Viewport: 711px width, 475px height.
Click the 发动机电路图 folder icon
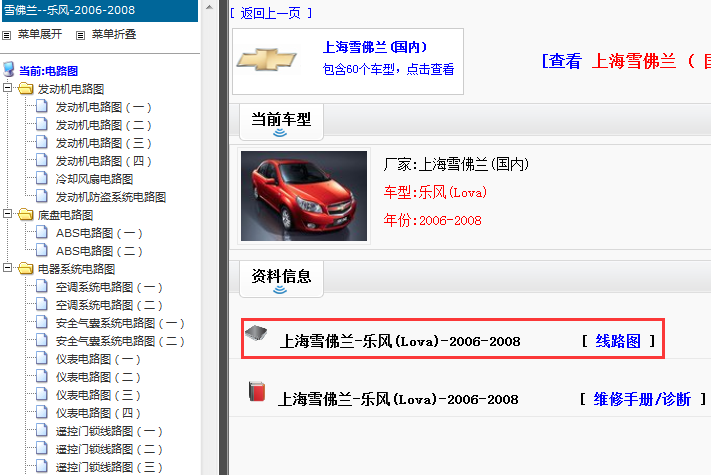click(x=26, y=88)
